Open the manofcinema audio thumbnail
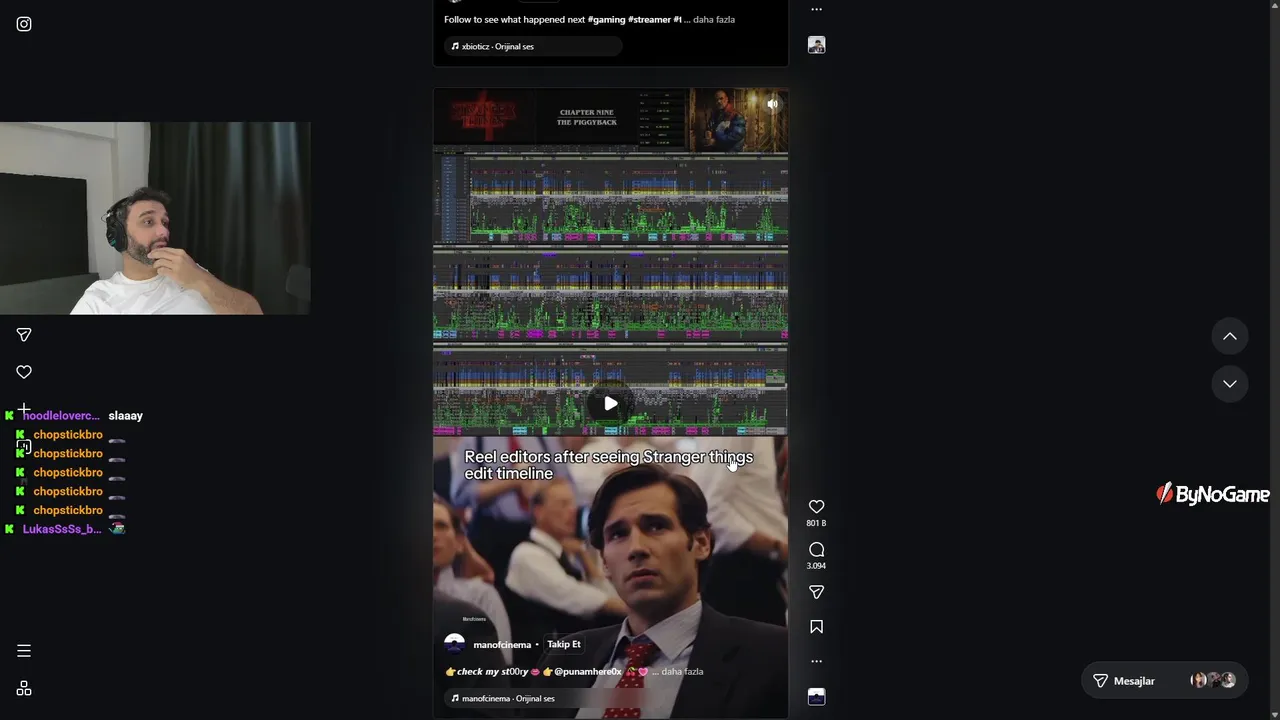 click(x=816, y=696)
